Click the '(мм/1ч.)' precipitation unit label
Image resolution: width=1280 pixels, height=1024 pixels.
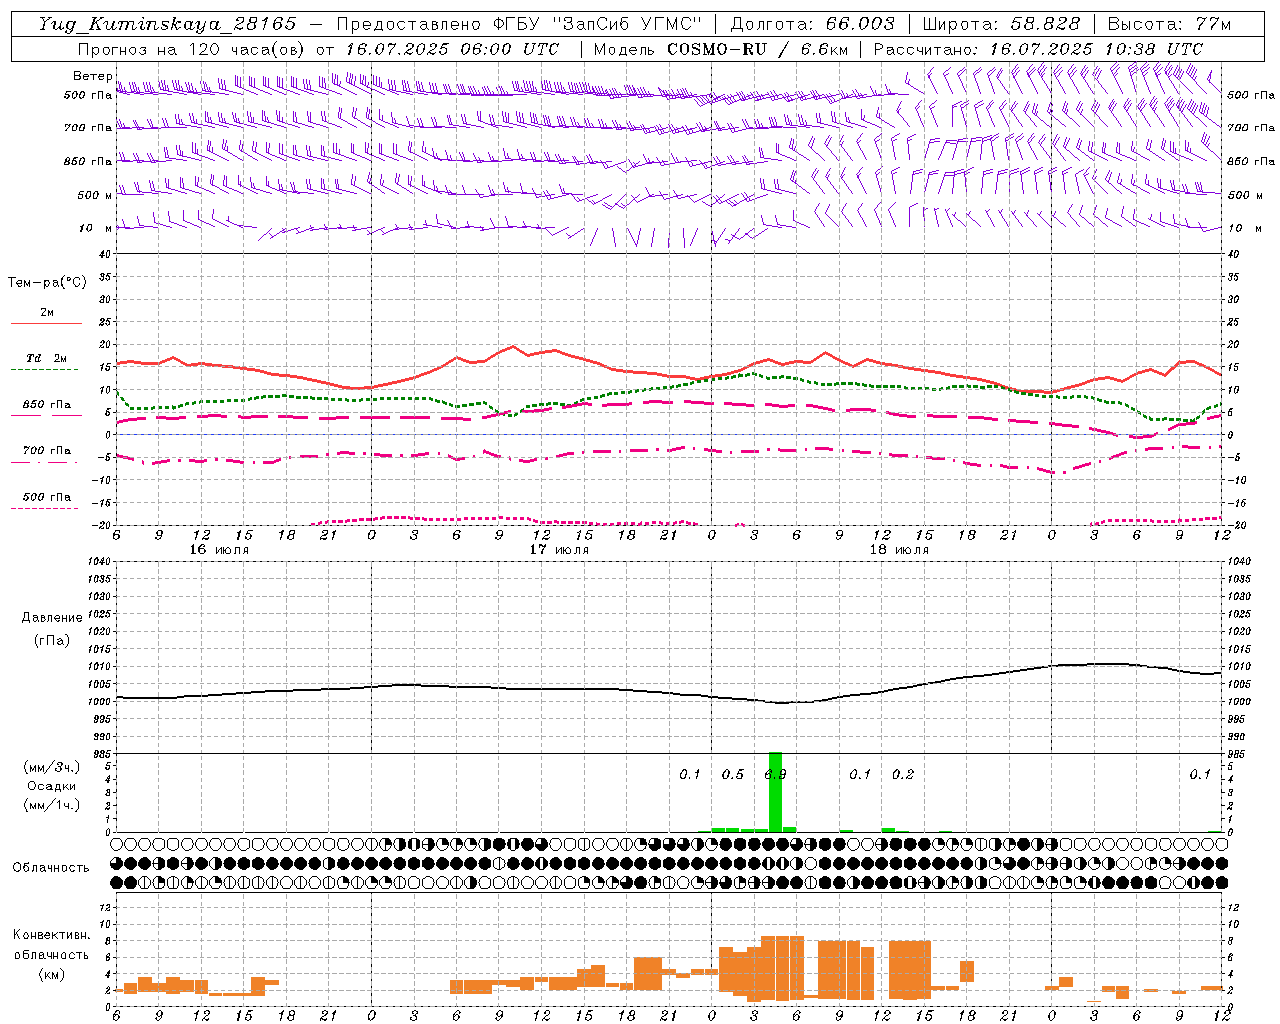click(51, 805)
